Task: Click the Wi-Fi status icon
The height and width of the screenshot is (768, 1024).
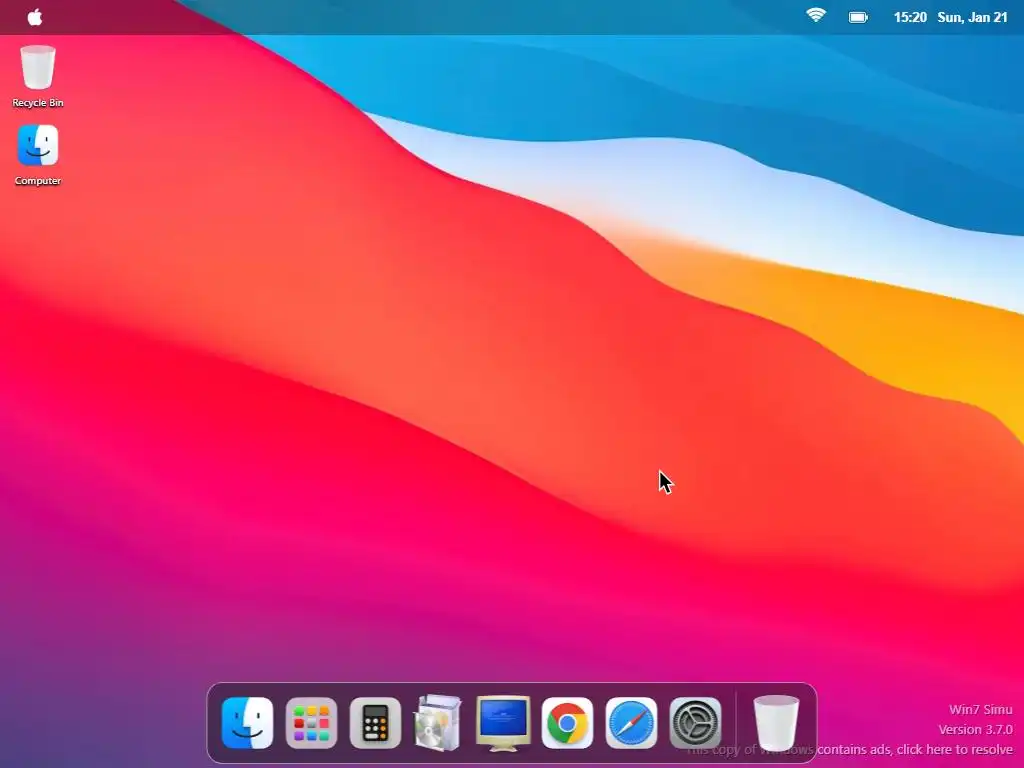Action: [816, 15]
